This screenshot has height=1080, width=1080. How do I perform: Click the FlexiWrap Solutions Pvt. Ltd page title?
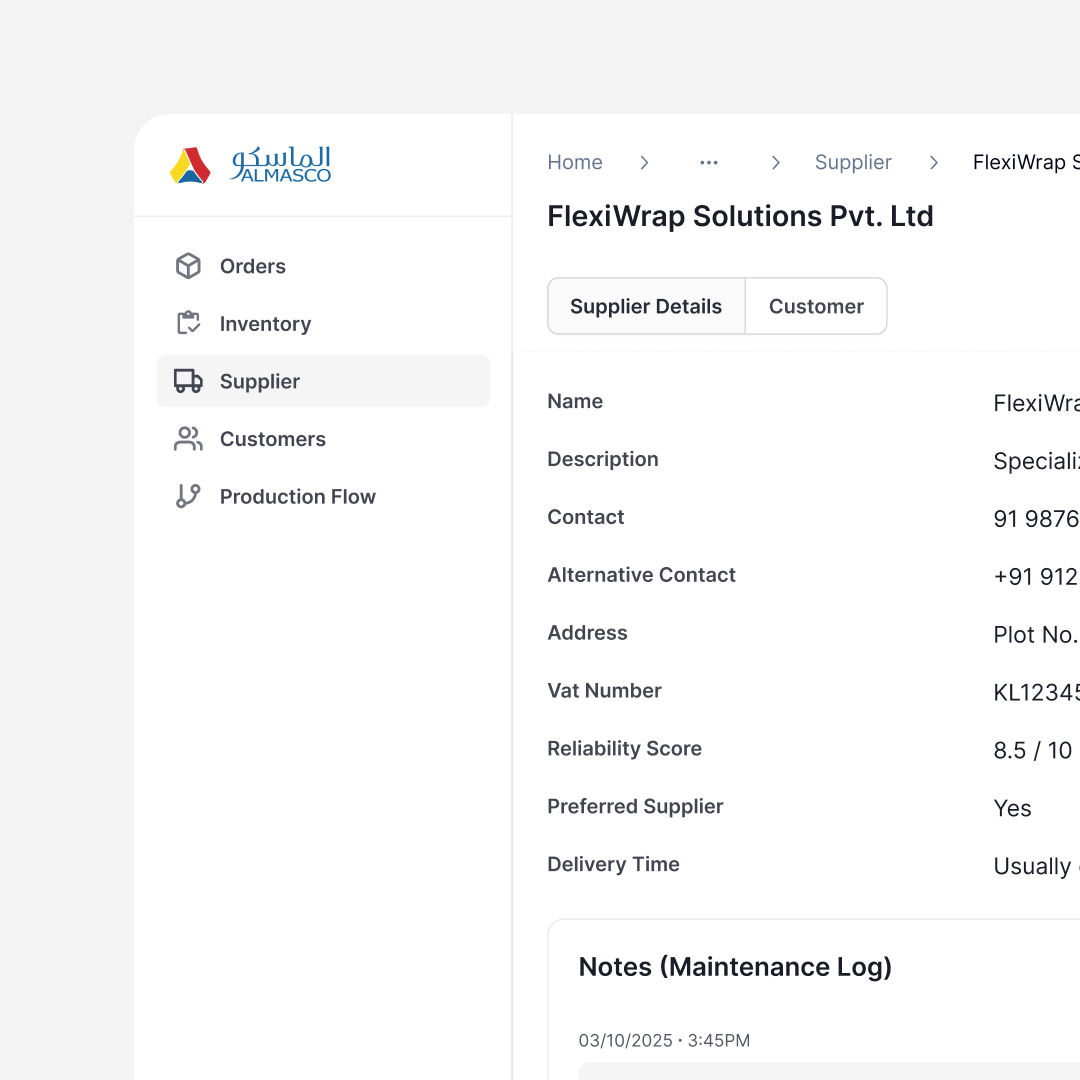740,216
